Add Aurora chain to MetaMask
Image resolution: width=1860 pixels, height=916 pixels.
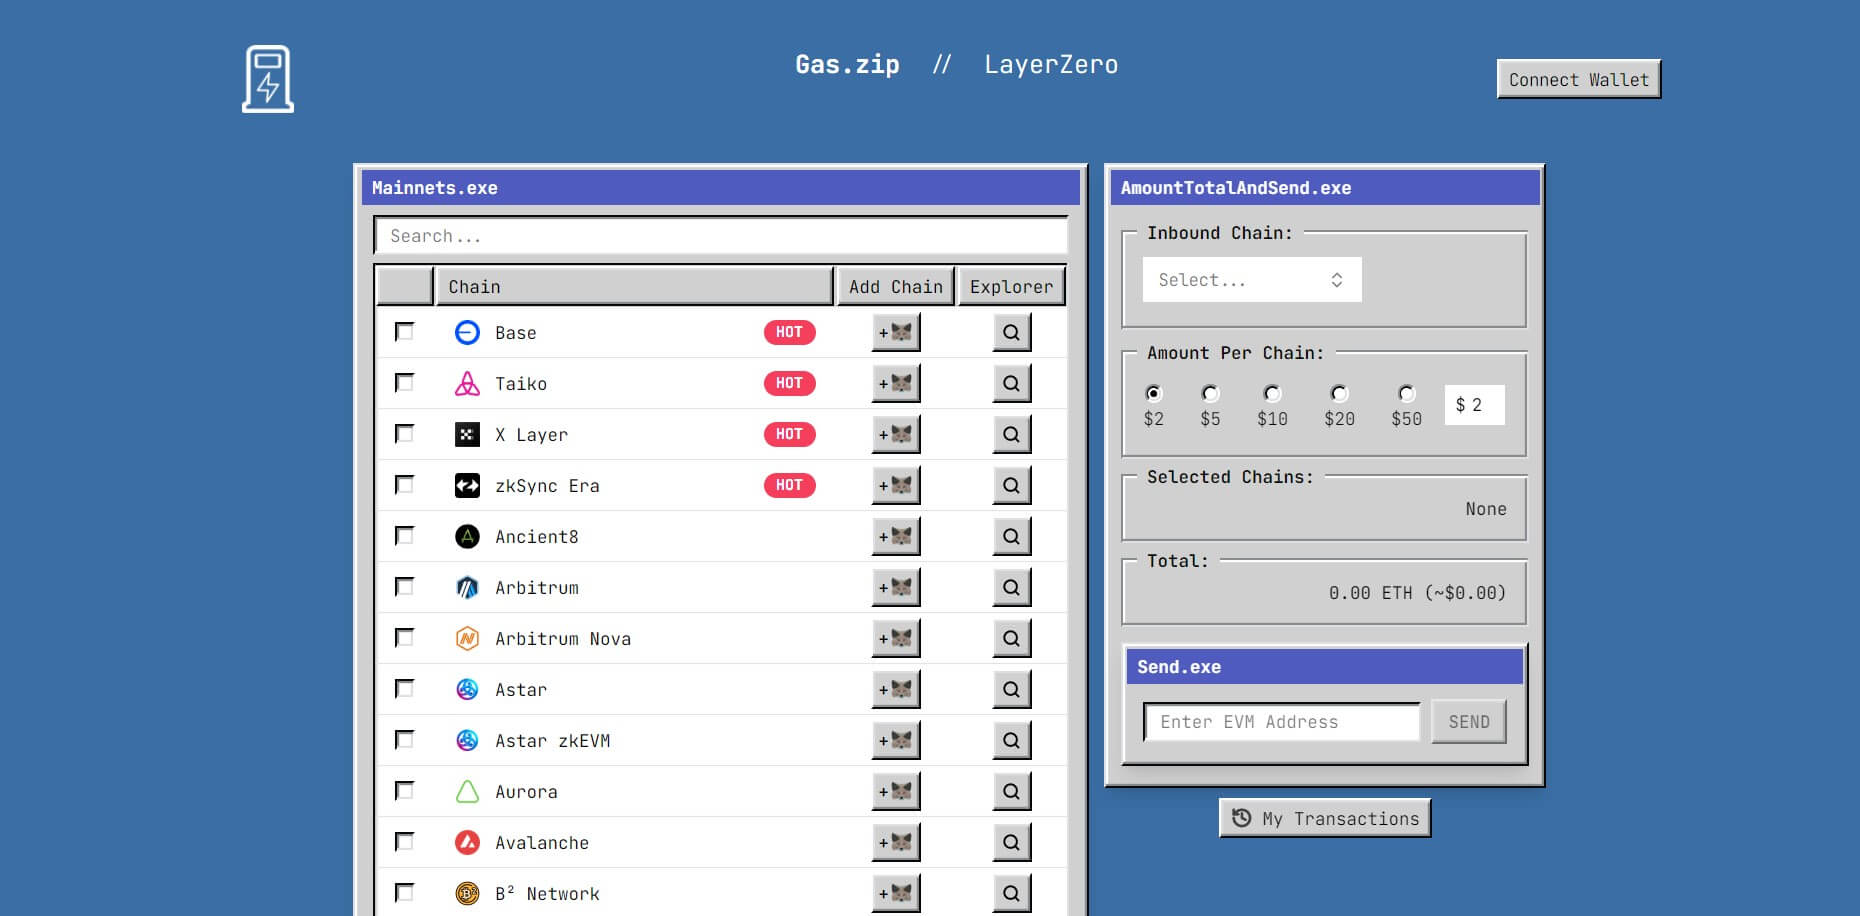click(896, 791)
